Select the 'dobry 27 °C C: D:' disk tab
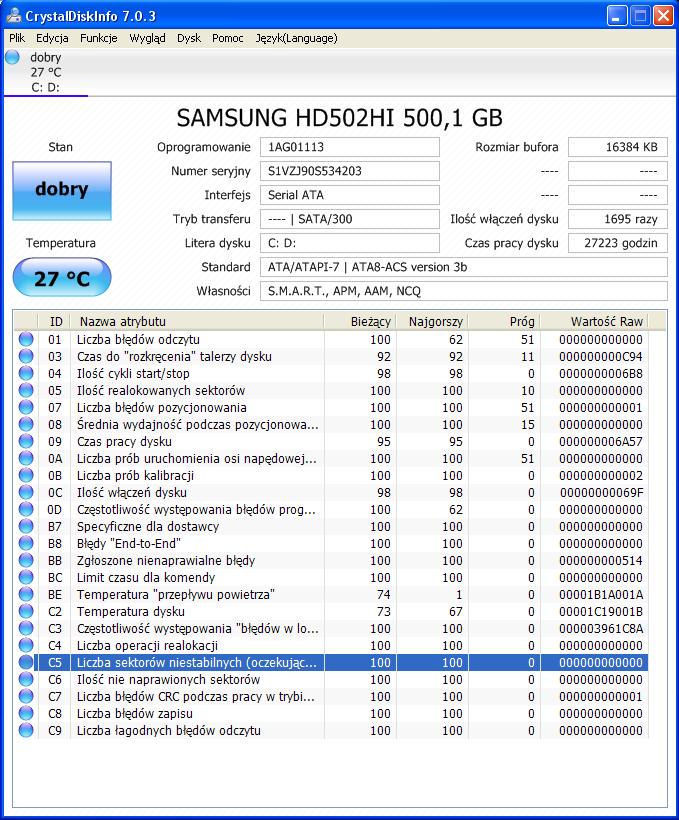Screen dimensions: 679x820 (x=46, y=72)
